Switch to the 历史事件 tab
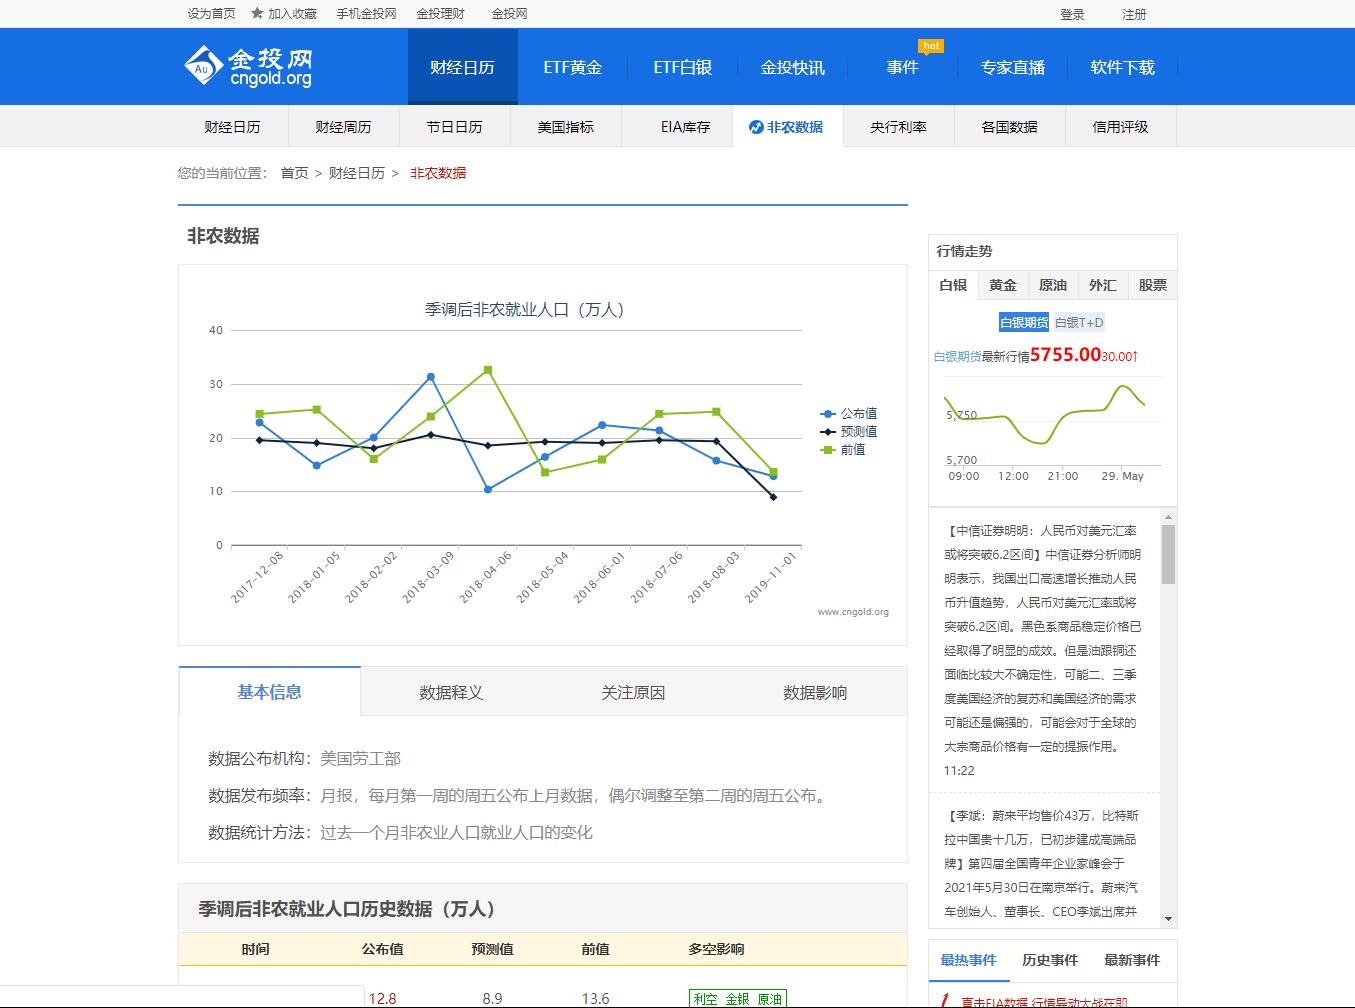The width and height of the screenshot is (1355, 1008). (1048, 960)
